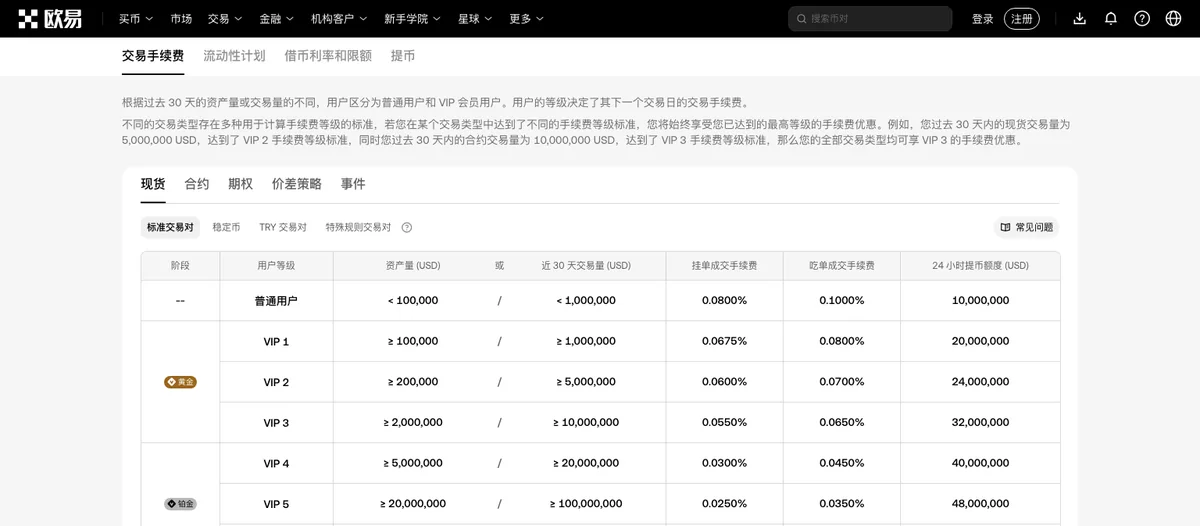Click the 挂单成交手续费 column header
The height and width of the screenshot is (526, 1200).
724,266
